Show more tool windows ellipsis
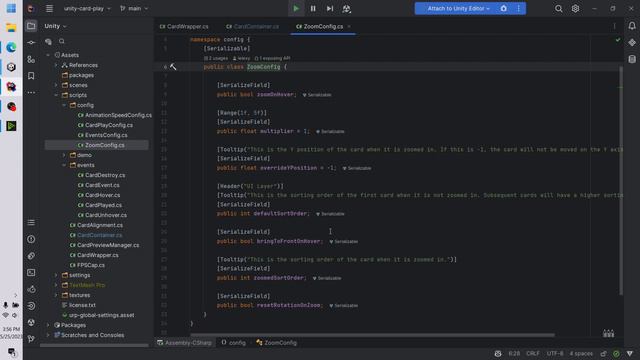The width and height of the screenshot is (640, 360). [x=31, y=93]
